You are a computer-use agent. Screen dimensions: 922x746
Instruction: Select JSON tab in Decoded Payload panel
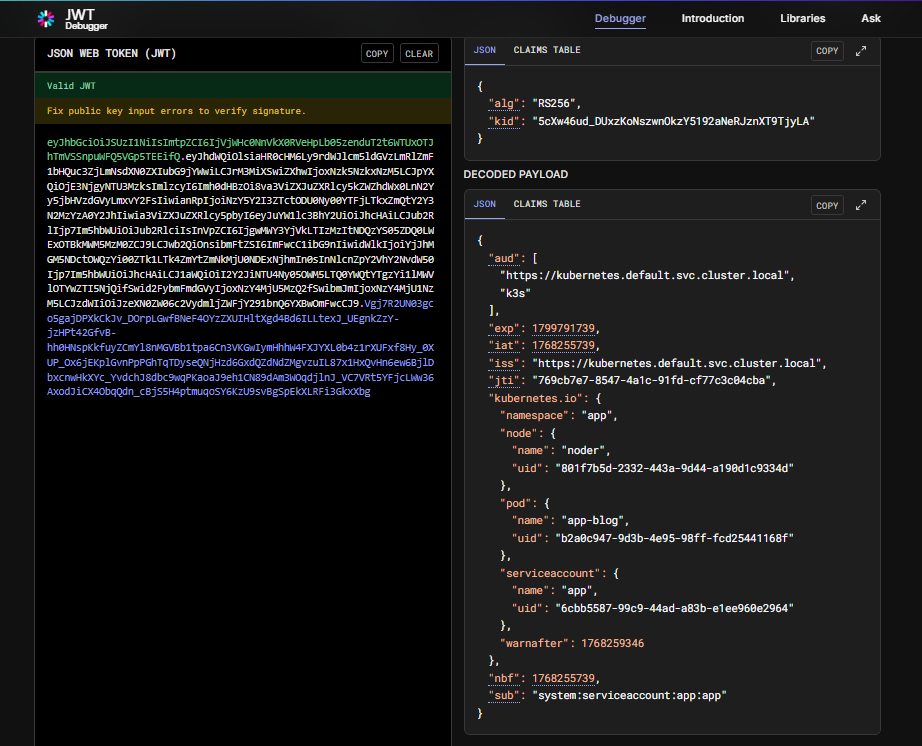tap(484, 204)
